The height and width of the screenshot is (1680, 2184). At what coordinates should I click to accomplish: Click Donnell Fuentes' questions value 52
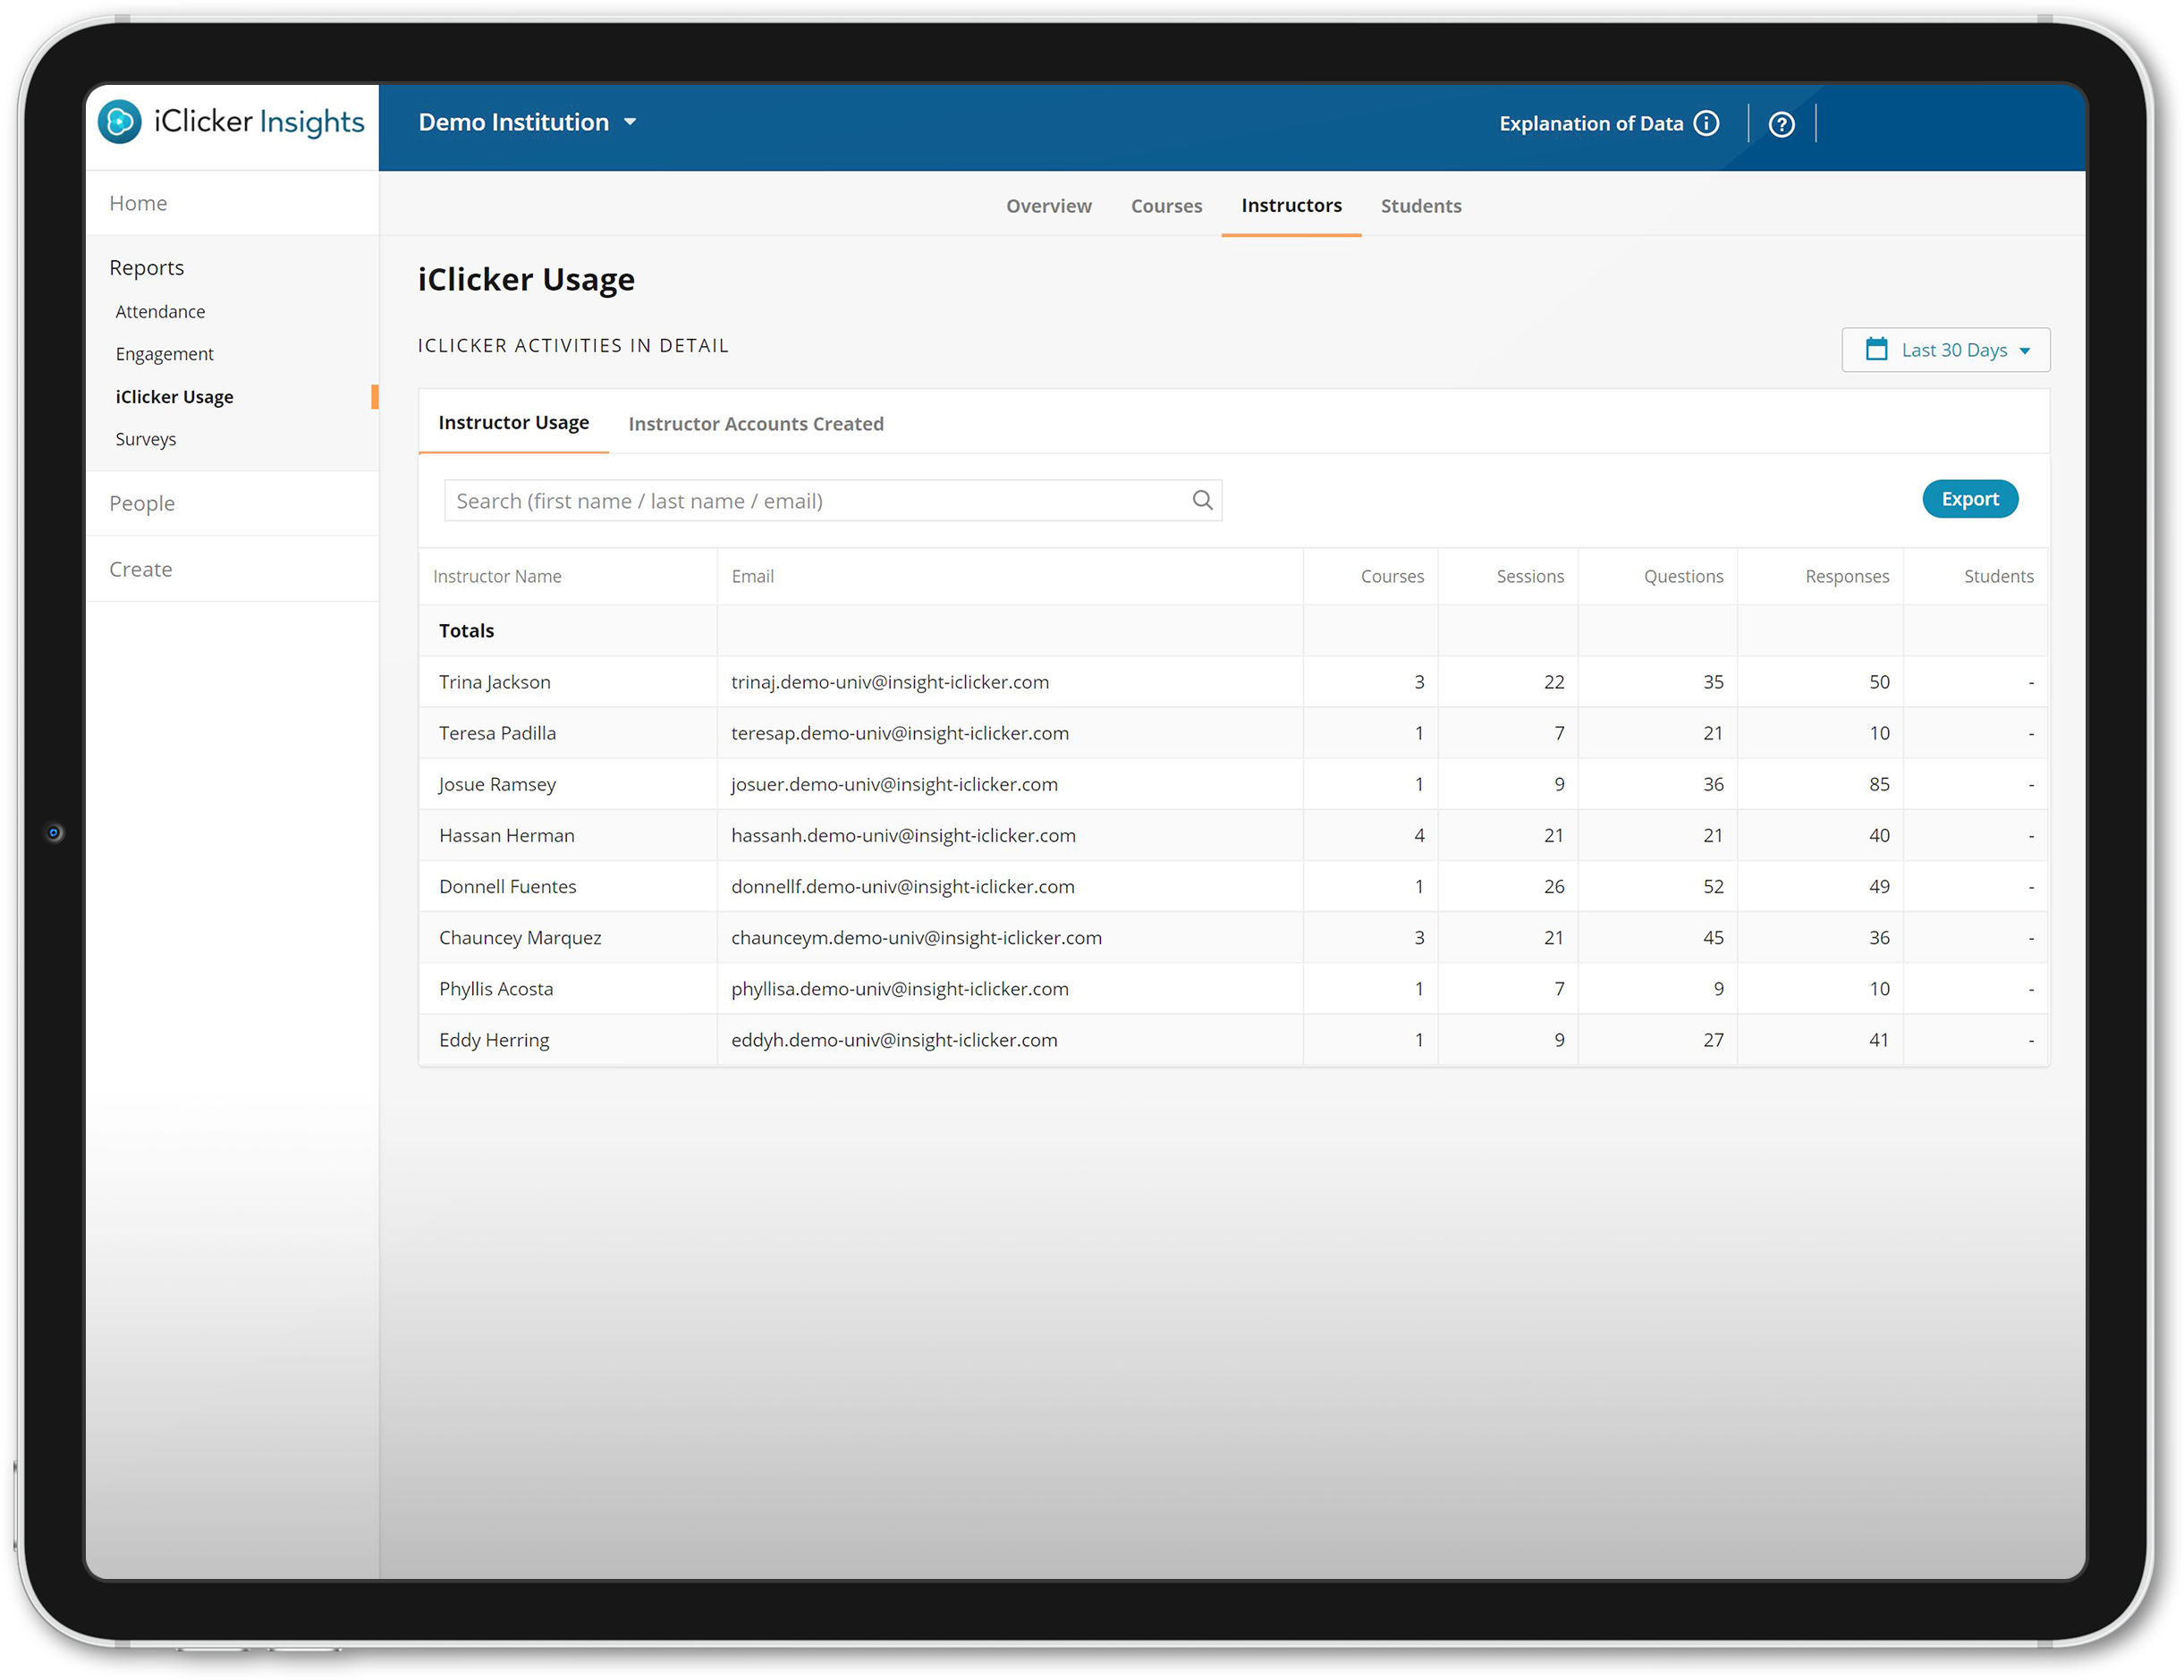(x=1712, y=886)
